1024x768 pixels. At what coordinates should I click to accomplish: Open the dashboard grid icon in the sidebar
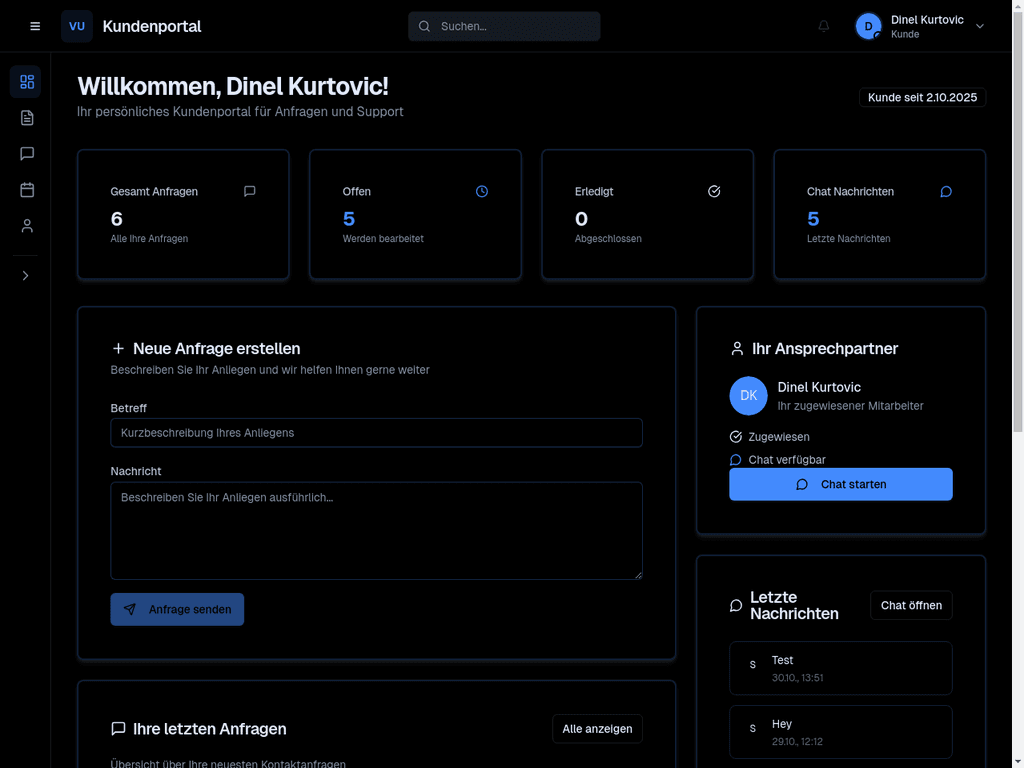[x=26, y=81]
